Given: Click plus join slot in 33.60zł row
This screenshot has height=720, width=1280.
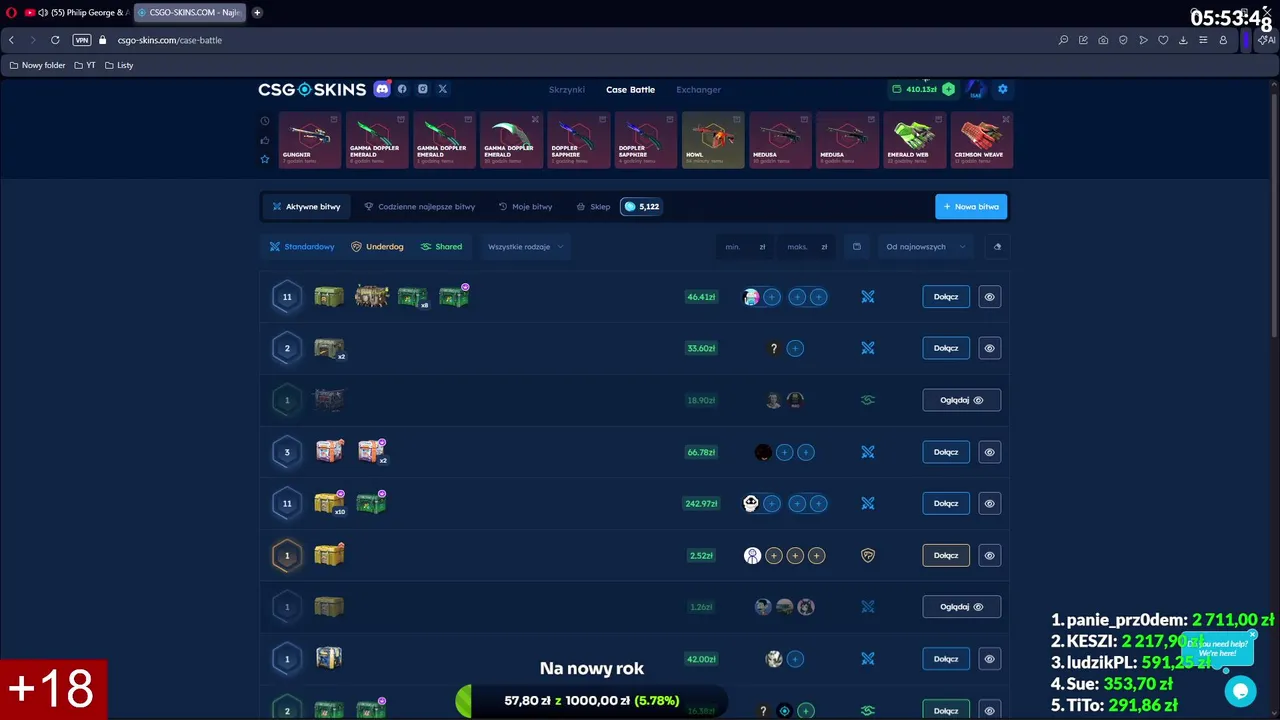Looking at the screenshot, I should coord(795,348).
